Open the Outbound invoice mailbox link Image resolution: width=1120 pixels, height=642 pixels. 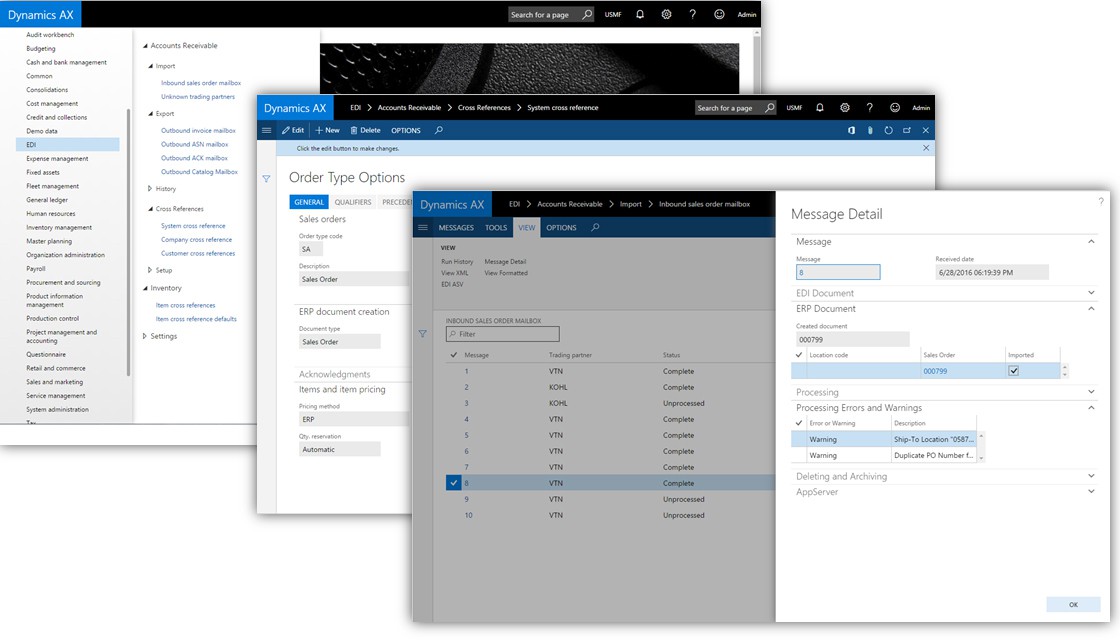[198, 130]
